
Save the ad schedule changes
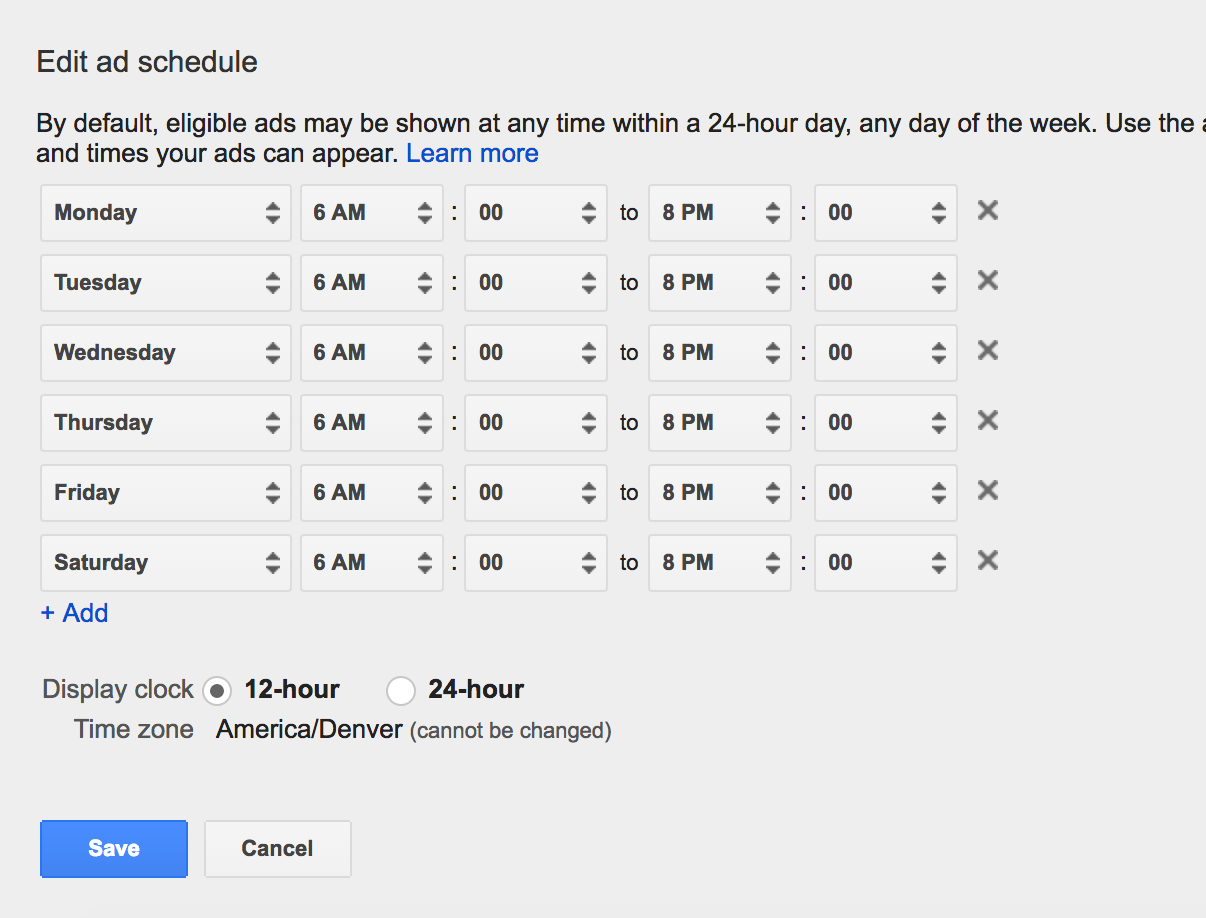(113, 848)
